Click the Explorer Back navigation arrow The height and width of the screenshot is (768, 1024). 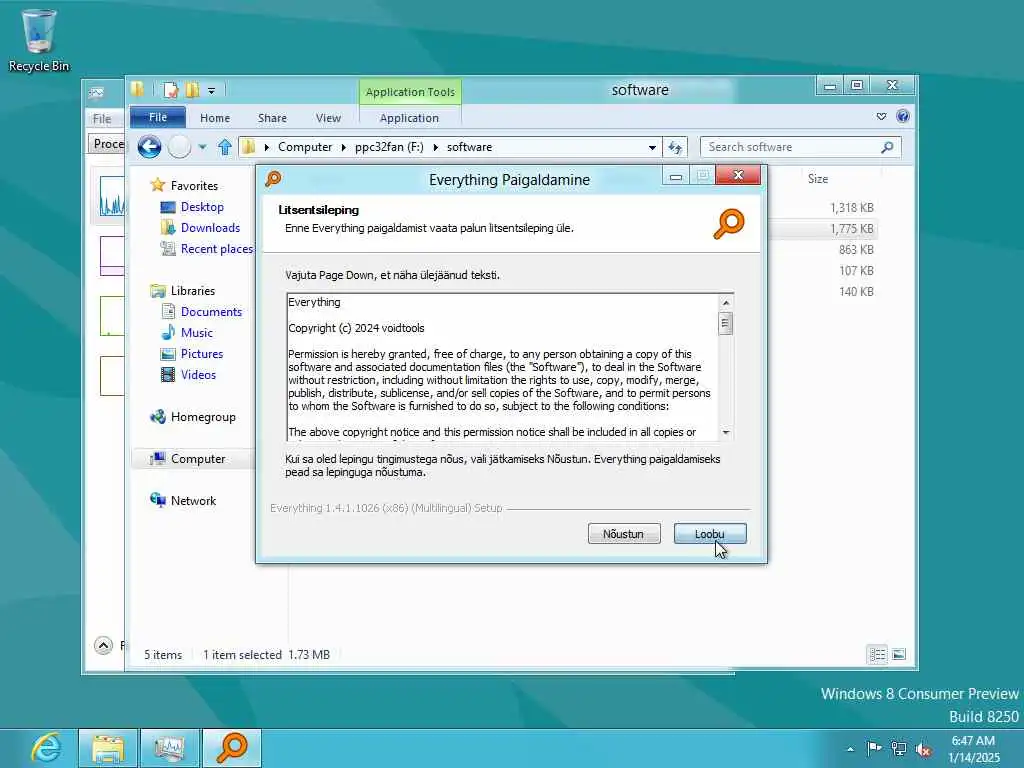coord(150,147)
